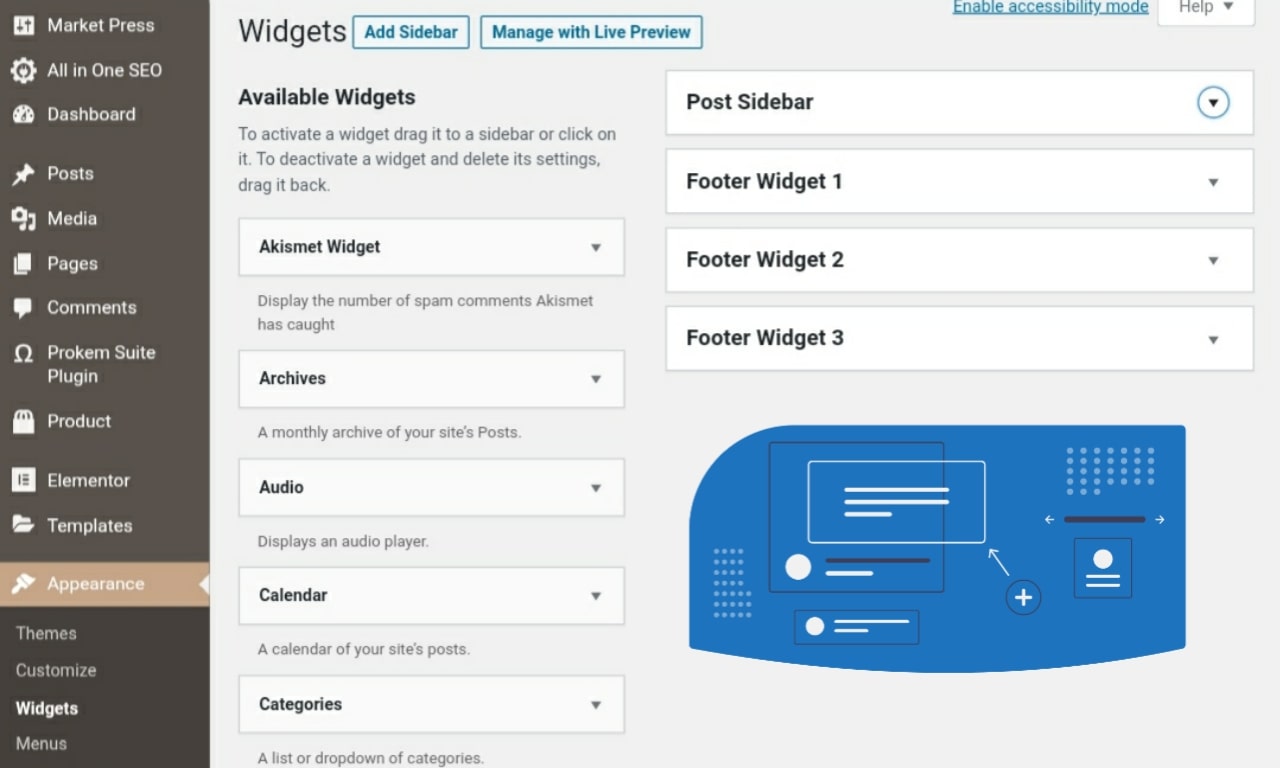This screenshot has width=1280, height=768.
Task: Expand the Footer Widget 3 panel
Action: click(1213, 339)
